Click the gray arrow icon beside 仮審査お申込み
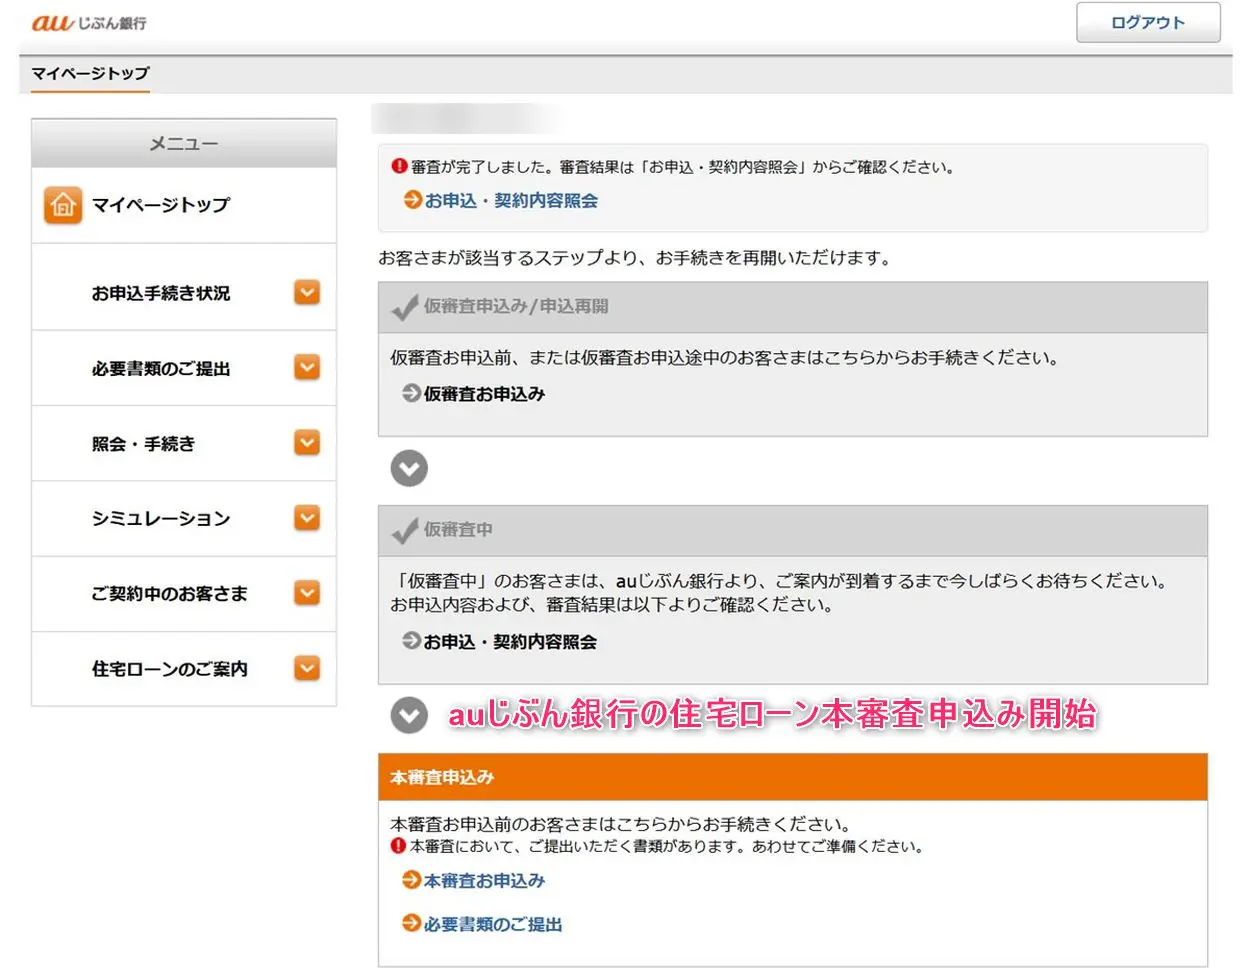Viewport: 1250px width, 978px height. [411, 393]
